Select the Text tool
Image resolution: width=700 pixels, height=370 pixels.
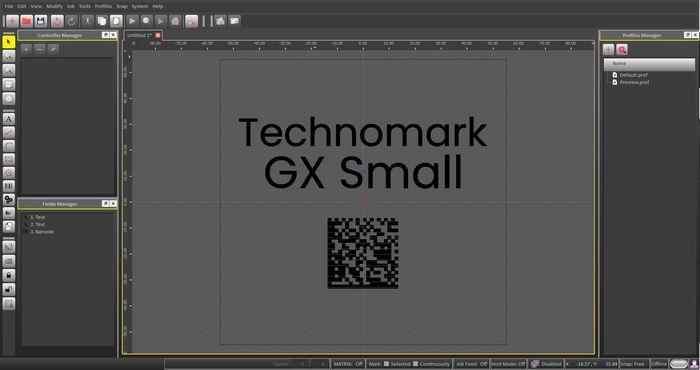[8, 119]
